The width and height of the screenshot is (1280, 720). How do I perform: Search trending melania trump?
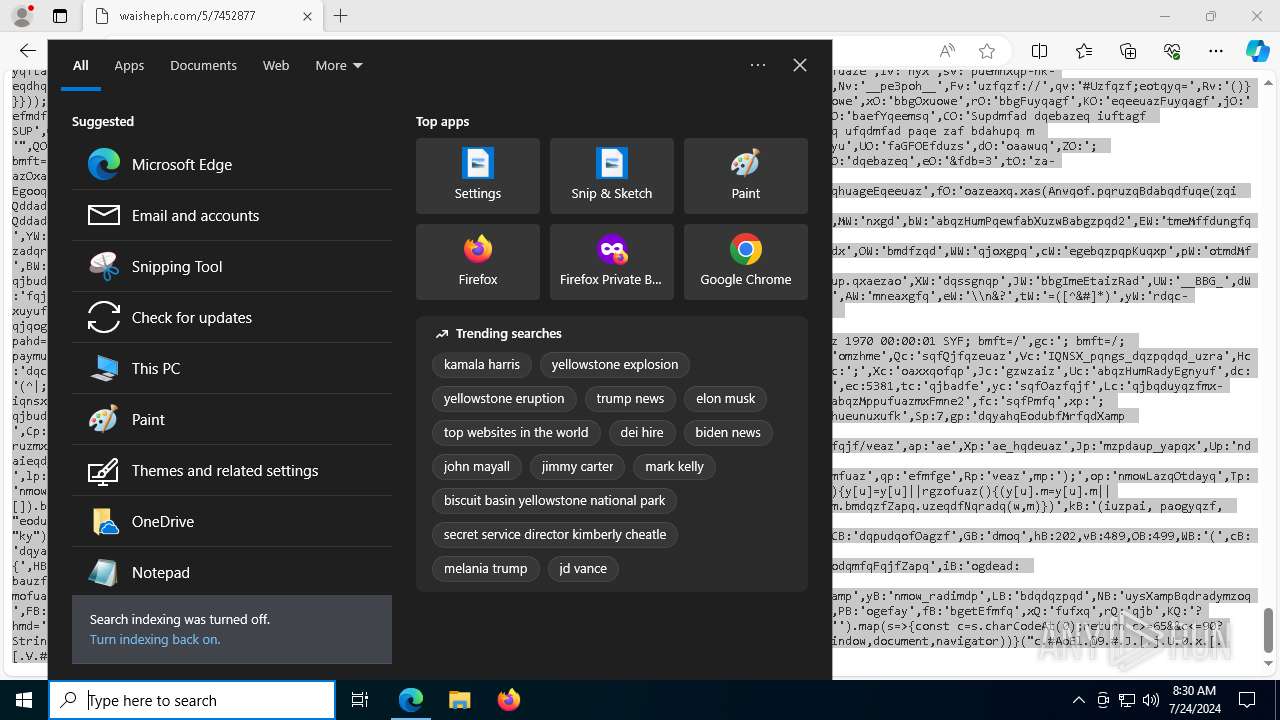coord(486,568)
